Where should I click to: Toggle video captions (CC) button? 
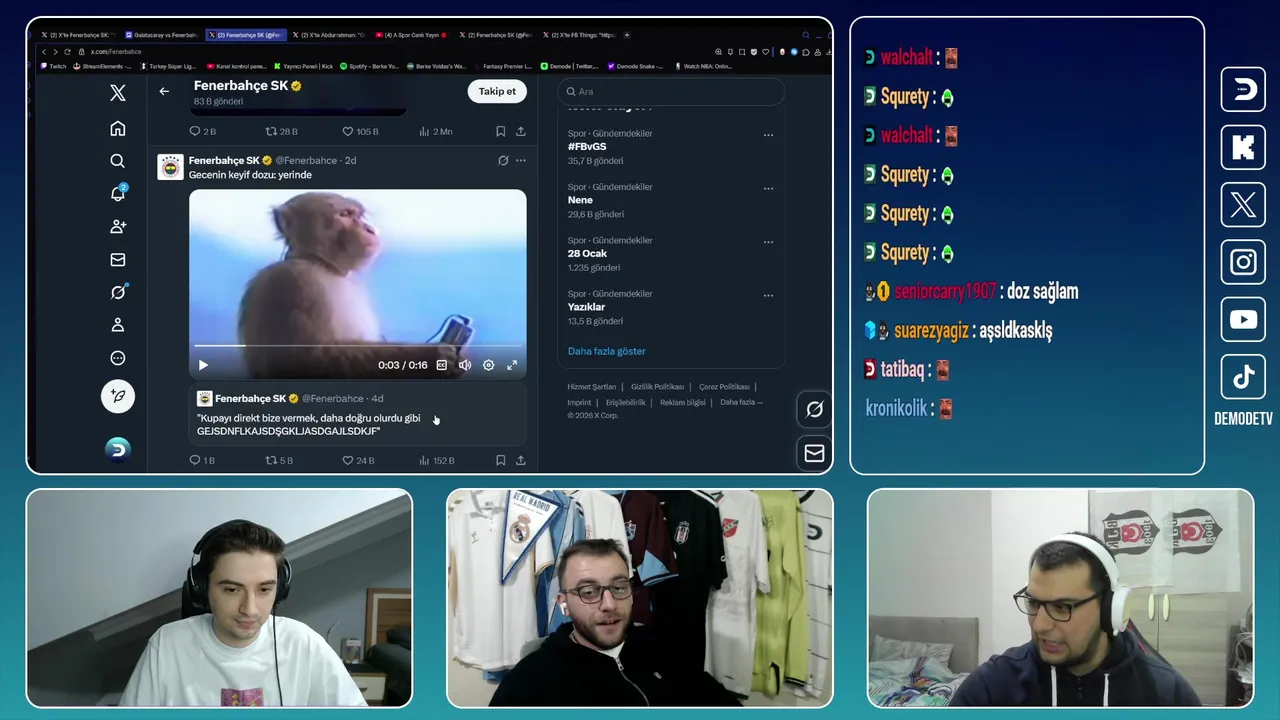[x=441, y=365]
